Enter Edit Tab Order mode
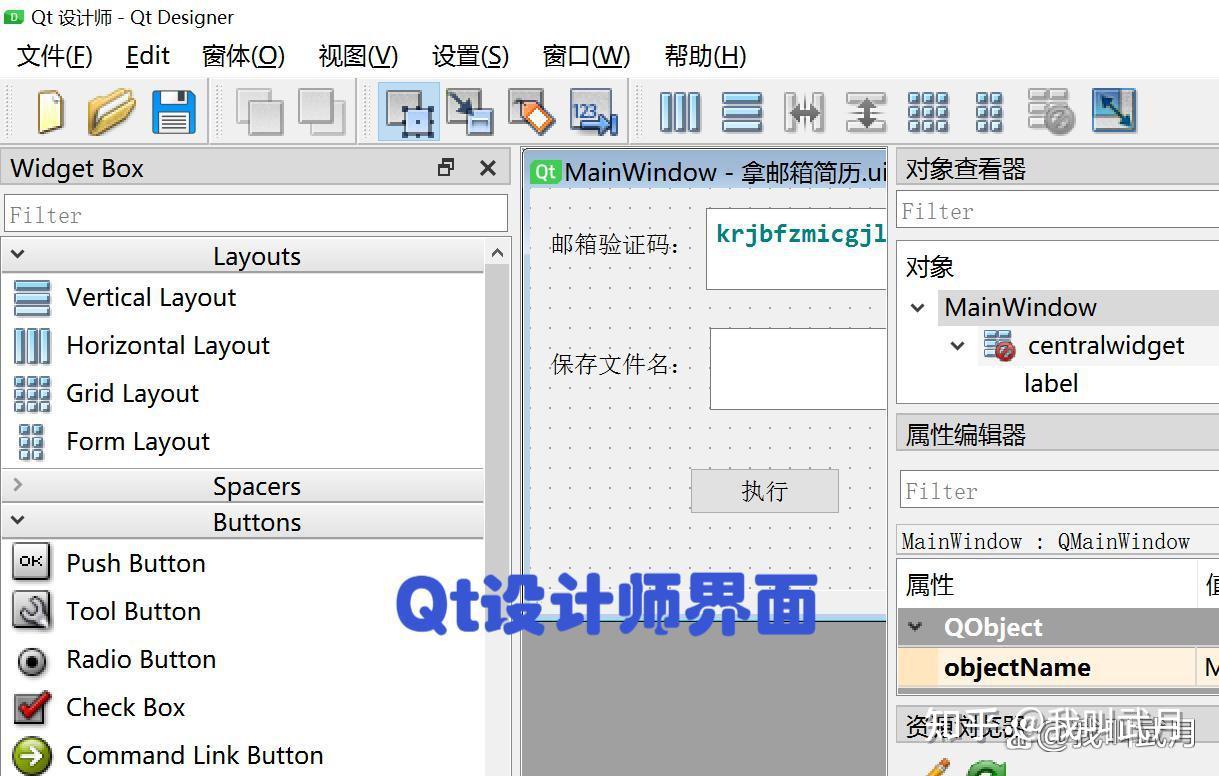1219x776 pixels. click(593, 112)
